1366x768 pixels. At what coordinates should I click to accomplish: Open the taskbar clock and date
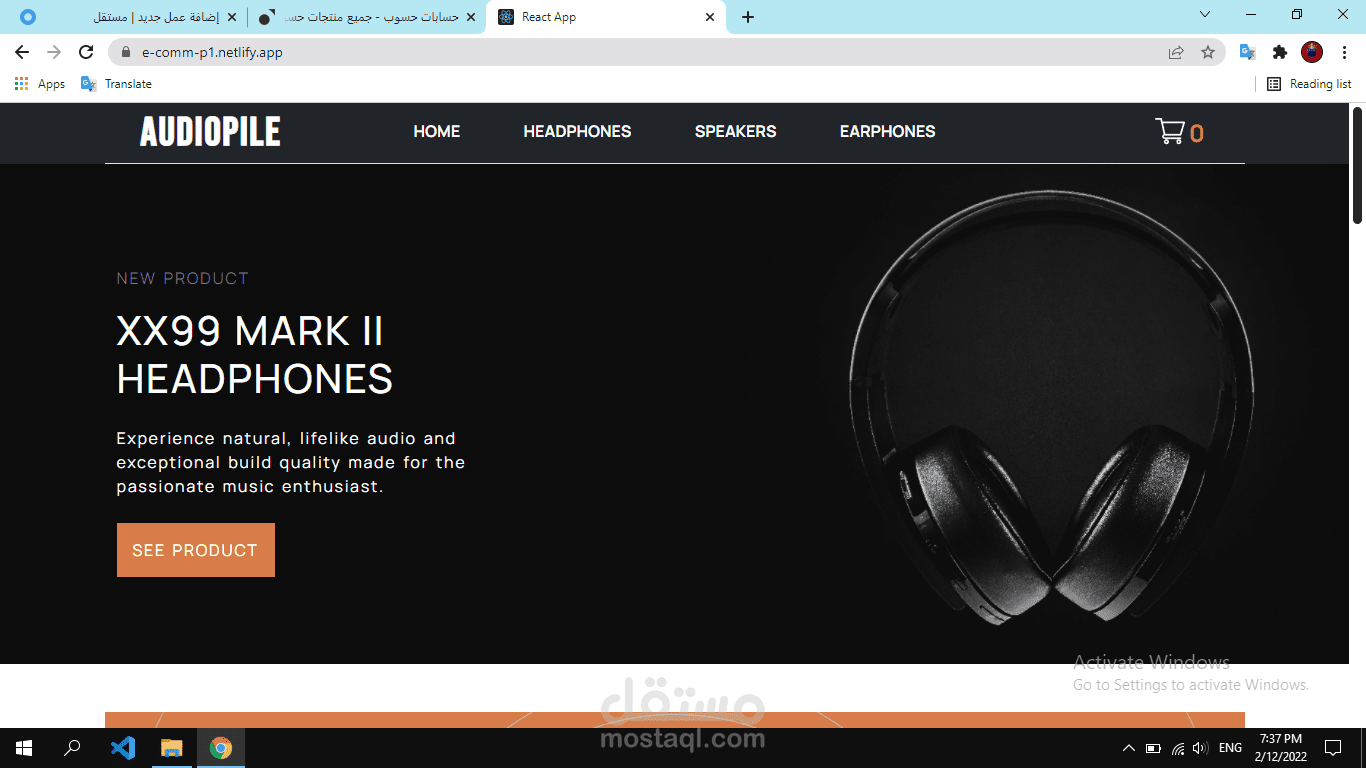[1280, 748]
